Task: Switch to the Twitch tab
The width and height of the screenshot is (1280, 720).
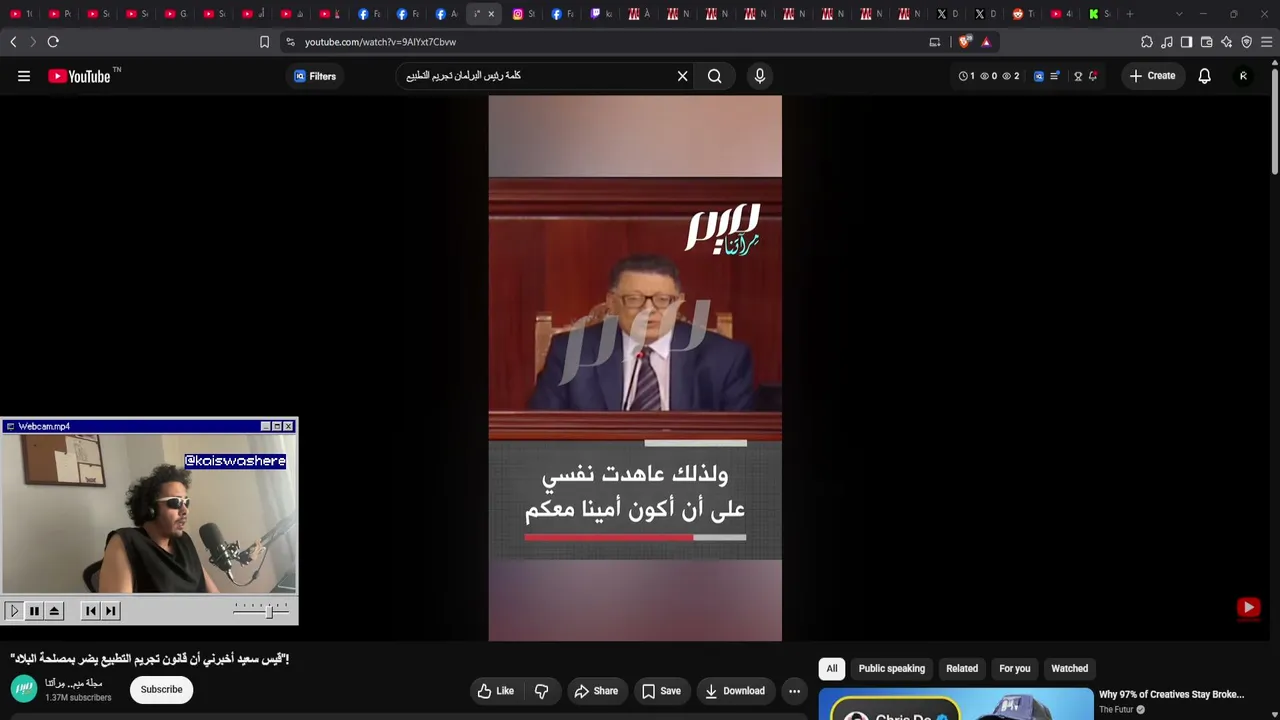Action: point(601,14)
